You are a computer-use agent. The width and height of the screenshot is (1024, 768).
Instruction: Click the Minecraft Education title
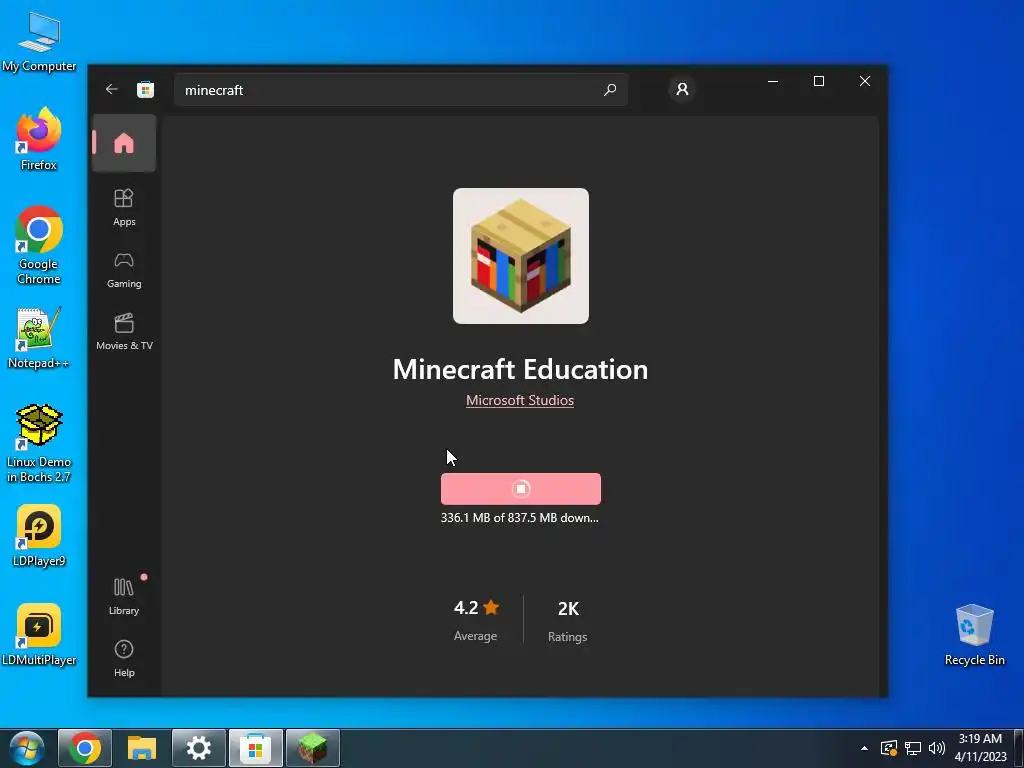[520, 370]
